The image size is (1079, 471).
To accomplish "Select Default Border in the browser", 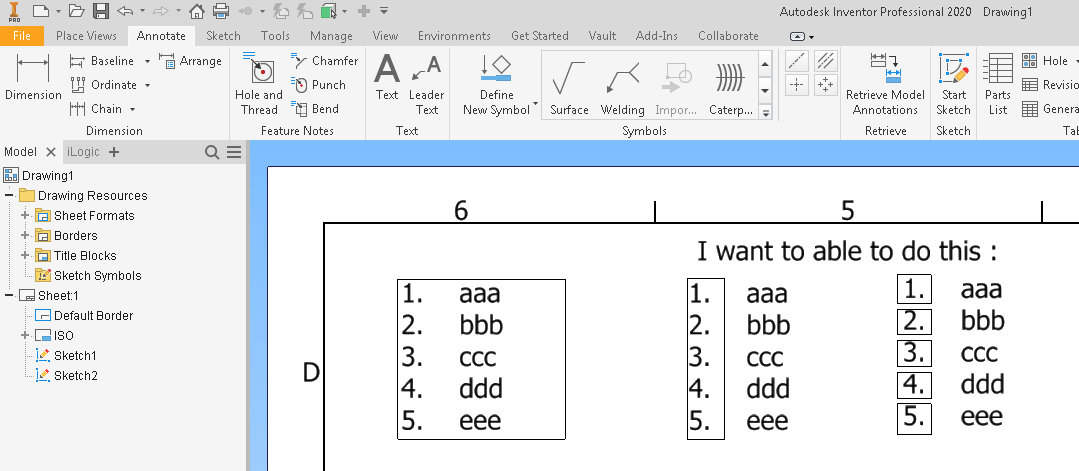I will pyautogui.click(x=84, y=315).
